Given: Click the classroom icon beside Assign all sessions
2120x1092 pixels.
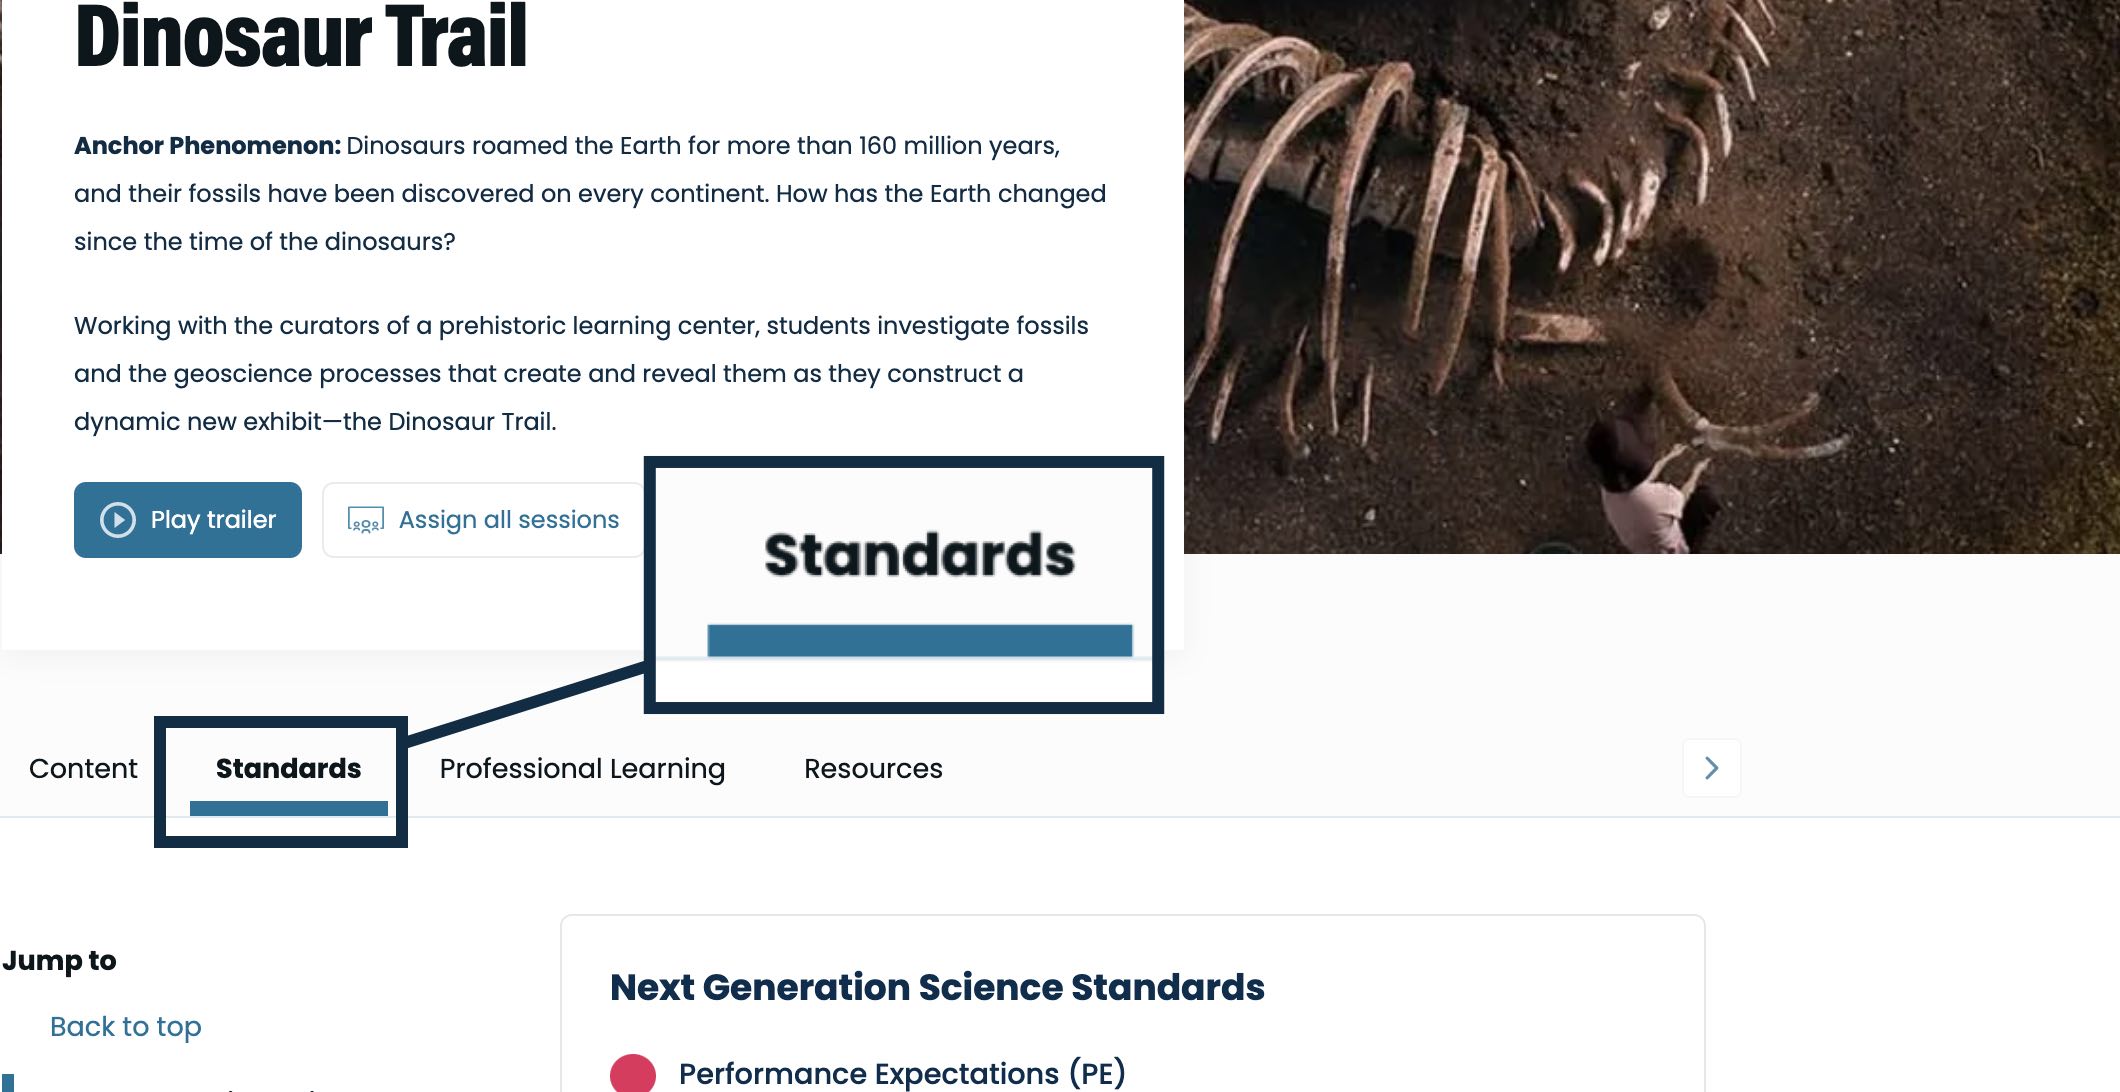Looking at the screenshot, I should [365, 520].
